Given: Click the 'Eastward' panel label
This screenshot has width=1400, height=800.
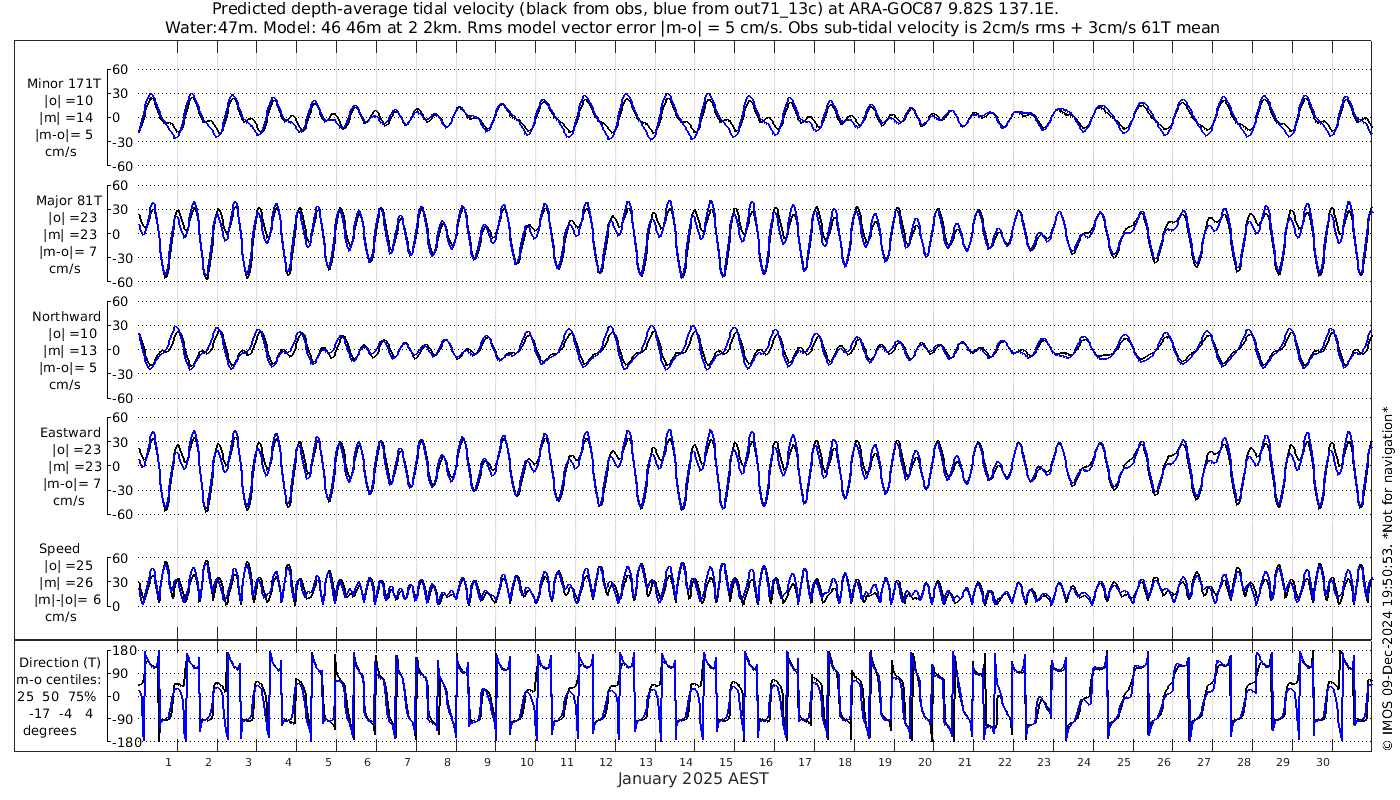Looking at the screenshot, I should tap(70, 433).
